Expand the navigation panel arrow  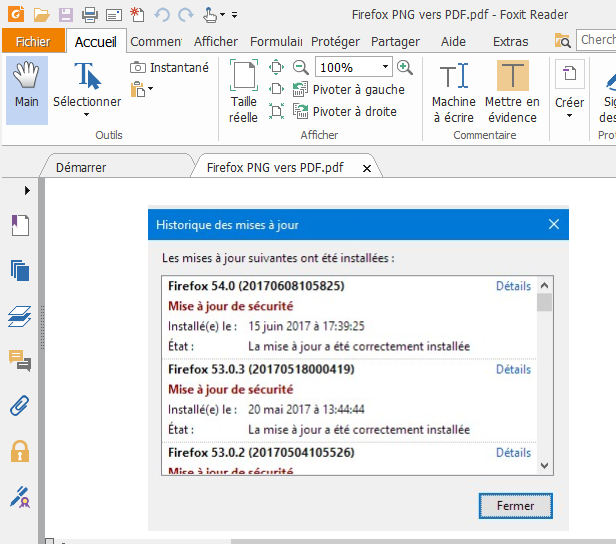click(x=27, y=190)
